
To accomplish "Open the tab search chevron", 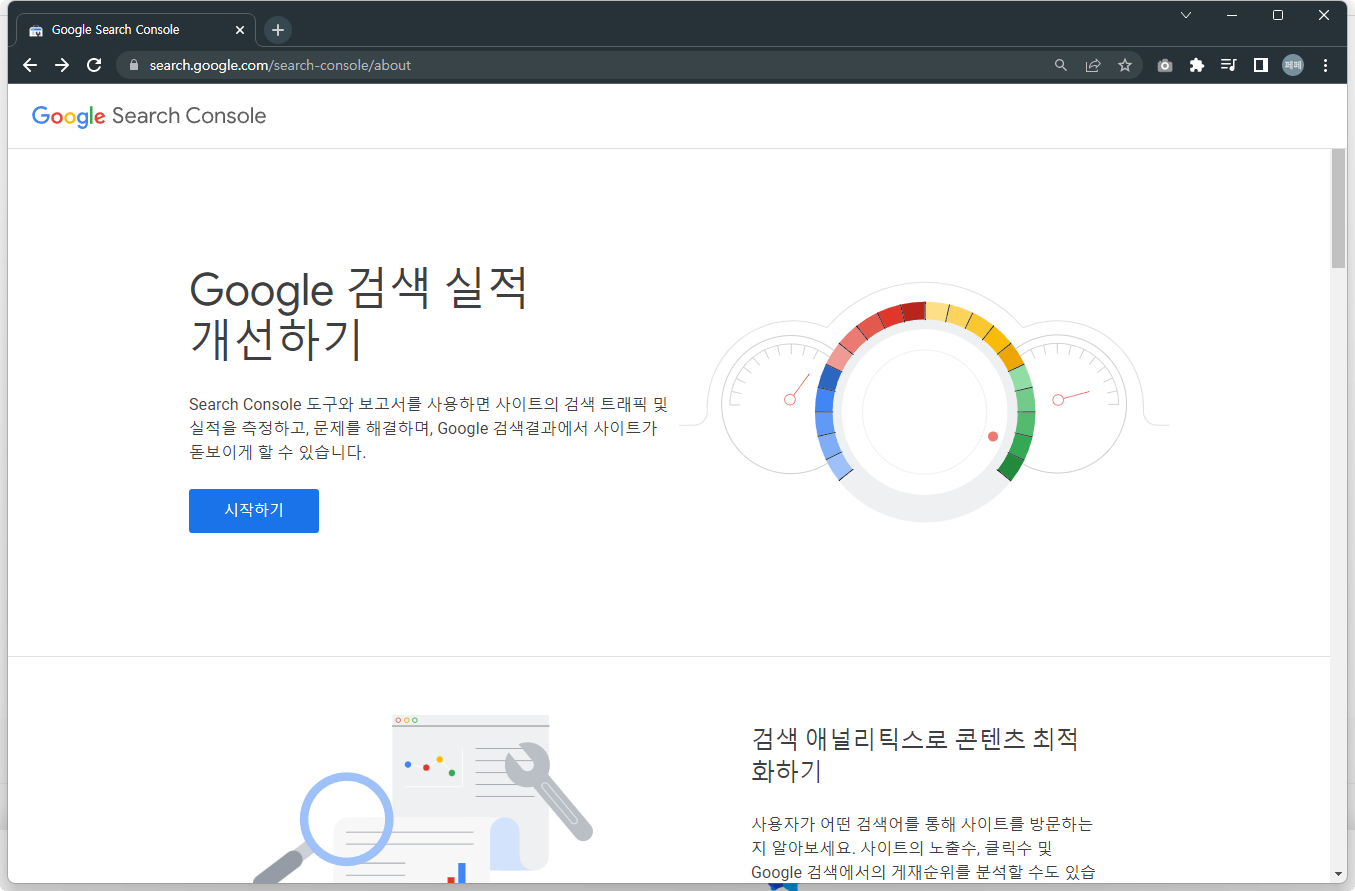I will point(1186,15).
